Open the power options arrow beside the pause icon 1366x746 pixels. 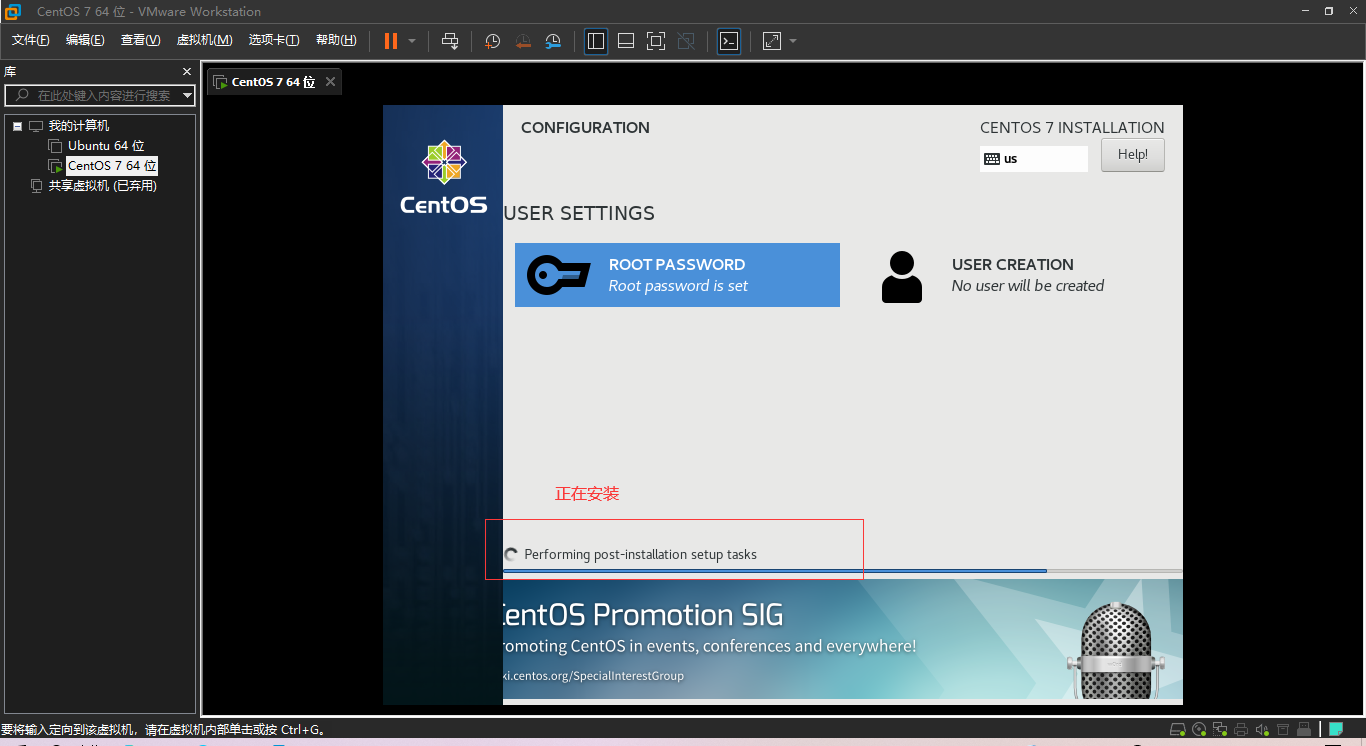tap(412, 41)
